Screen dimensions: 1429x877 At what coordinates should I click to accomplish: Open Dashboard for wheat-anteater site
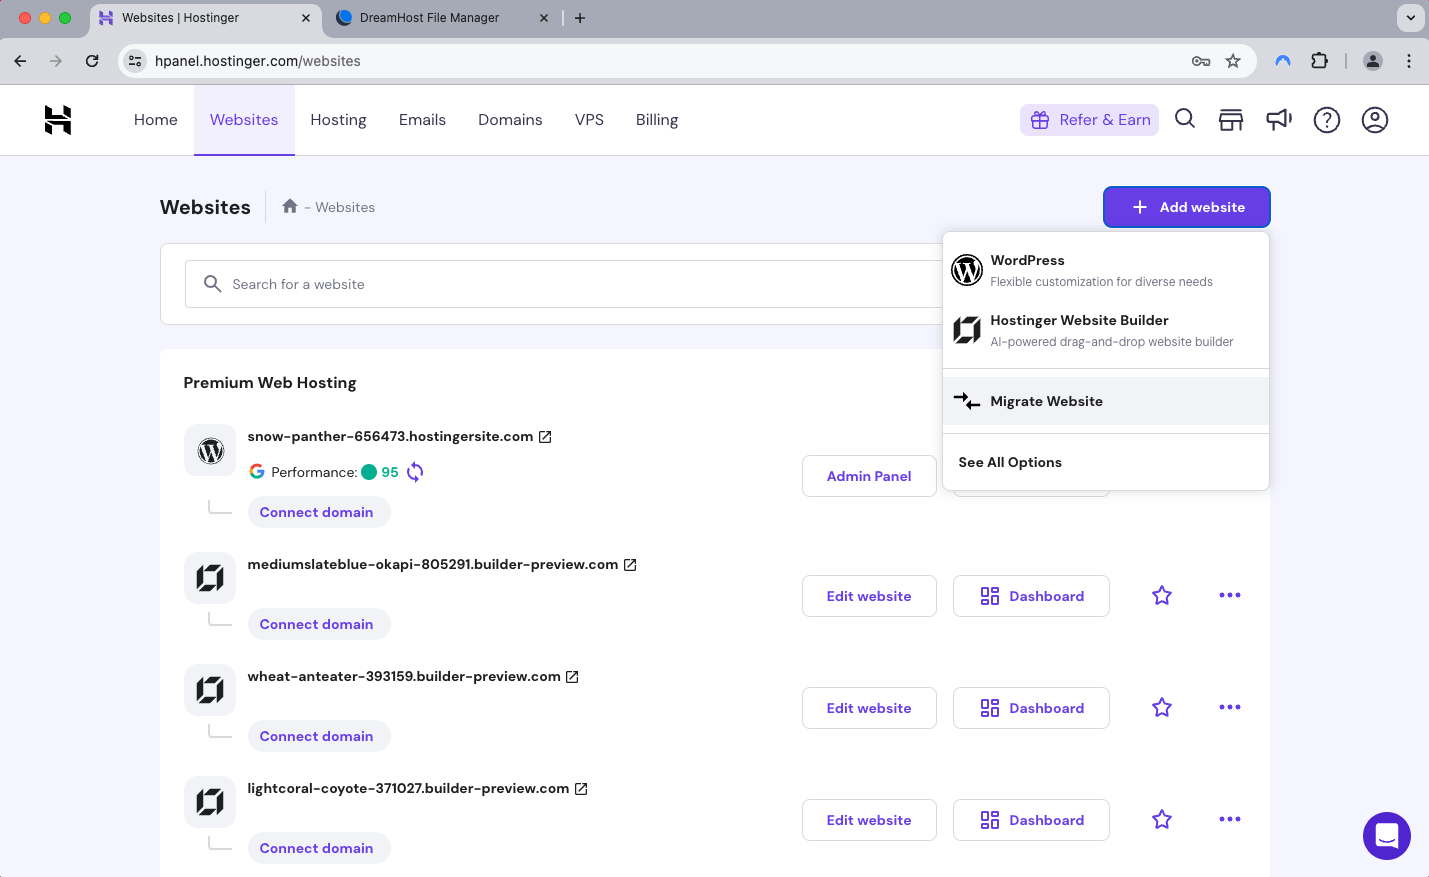[x=1031, y=708]
